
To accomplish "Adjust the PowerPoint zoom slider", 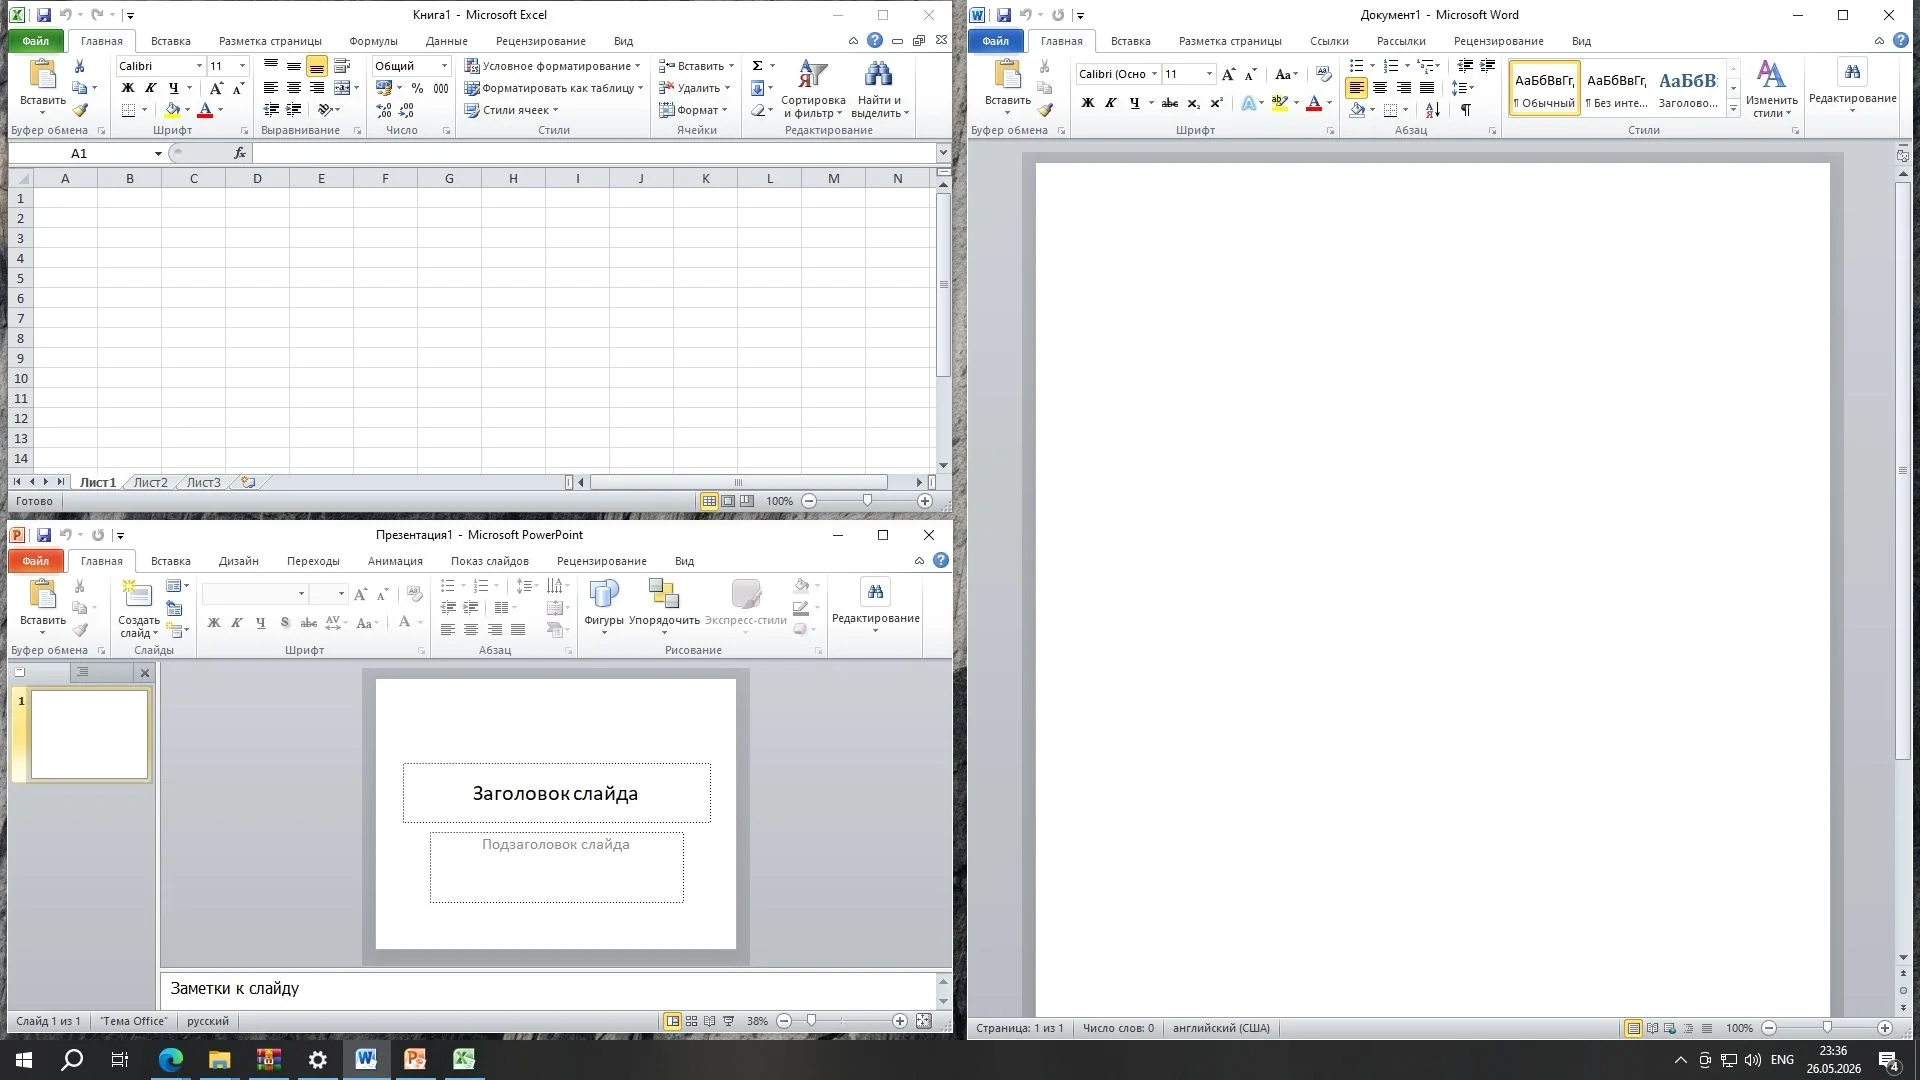I will [811, 1021].
